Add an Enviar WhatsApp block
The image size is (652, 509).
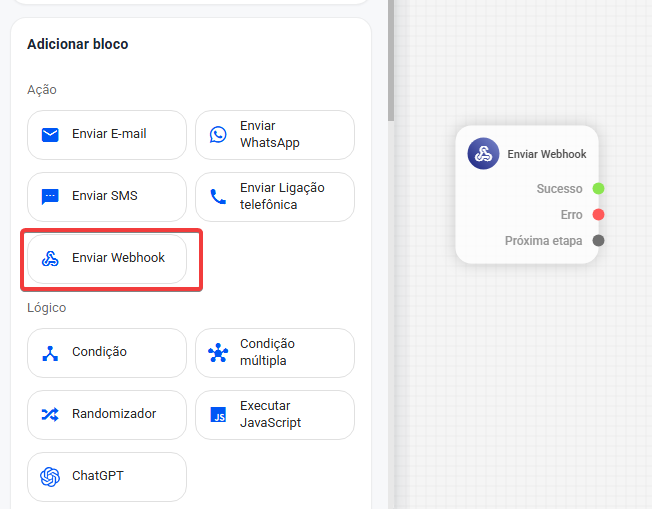pyautogui.click(x=275, y=135)
